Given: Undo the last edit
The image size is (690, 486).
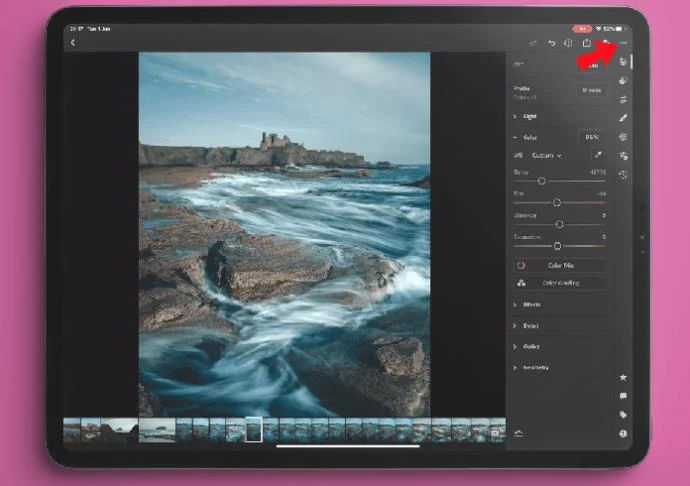Looking at the screenshot, I should click(x=551, y=43).
